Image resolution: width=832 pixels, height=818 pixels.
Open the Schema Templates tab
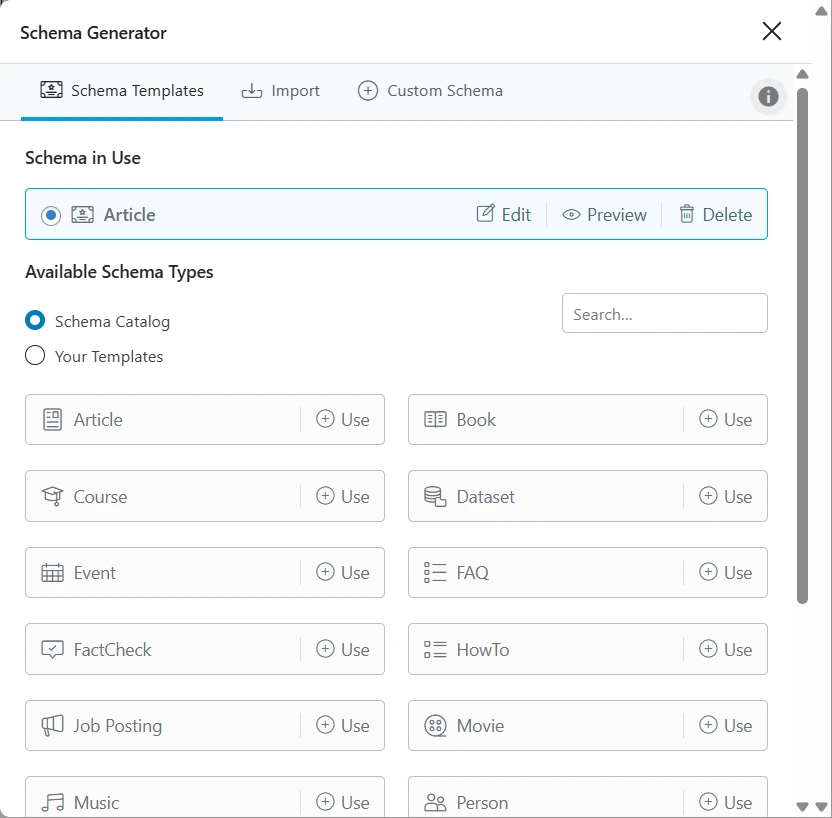point(122,91)
